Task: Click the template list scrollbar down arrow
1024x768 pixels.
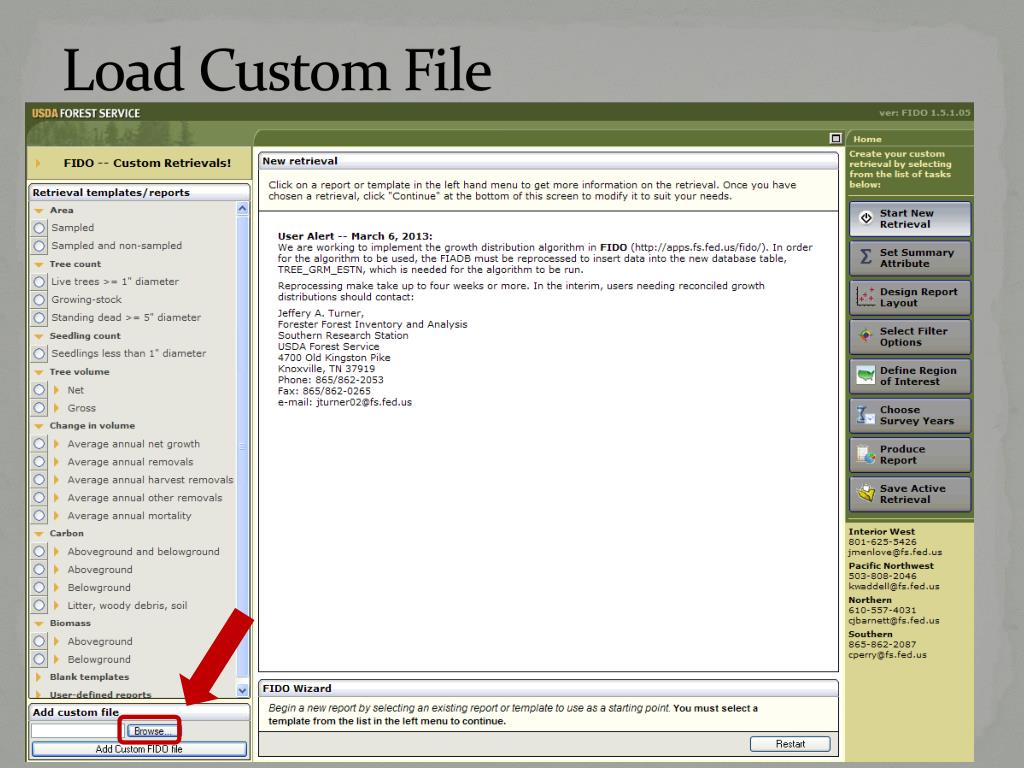Action: pos(242,690)
